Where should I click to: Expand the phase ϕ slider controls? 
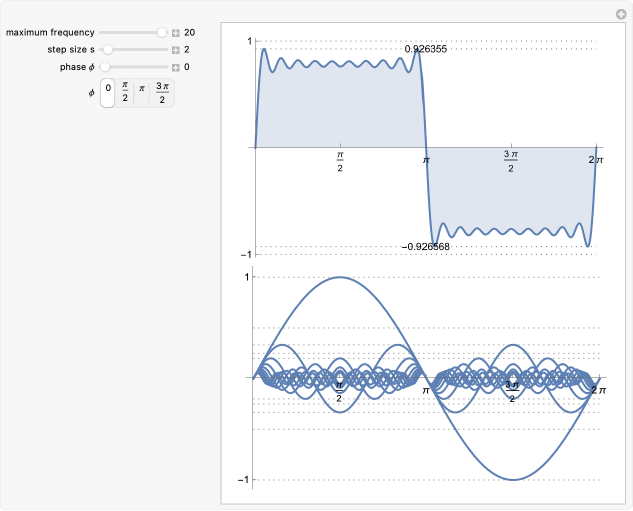176,67
